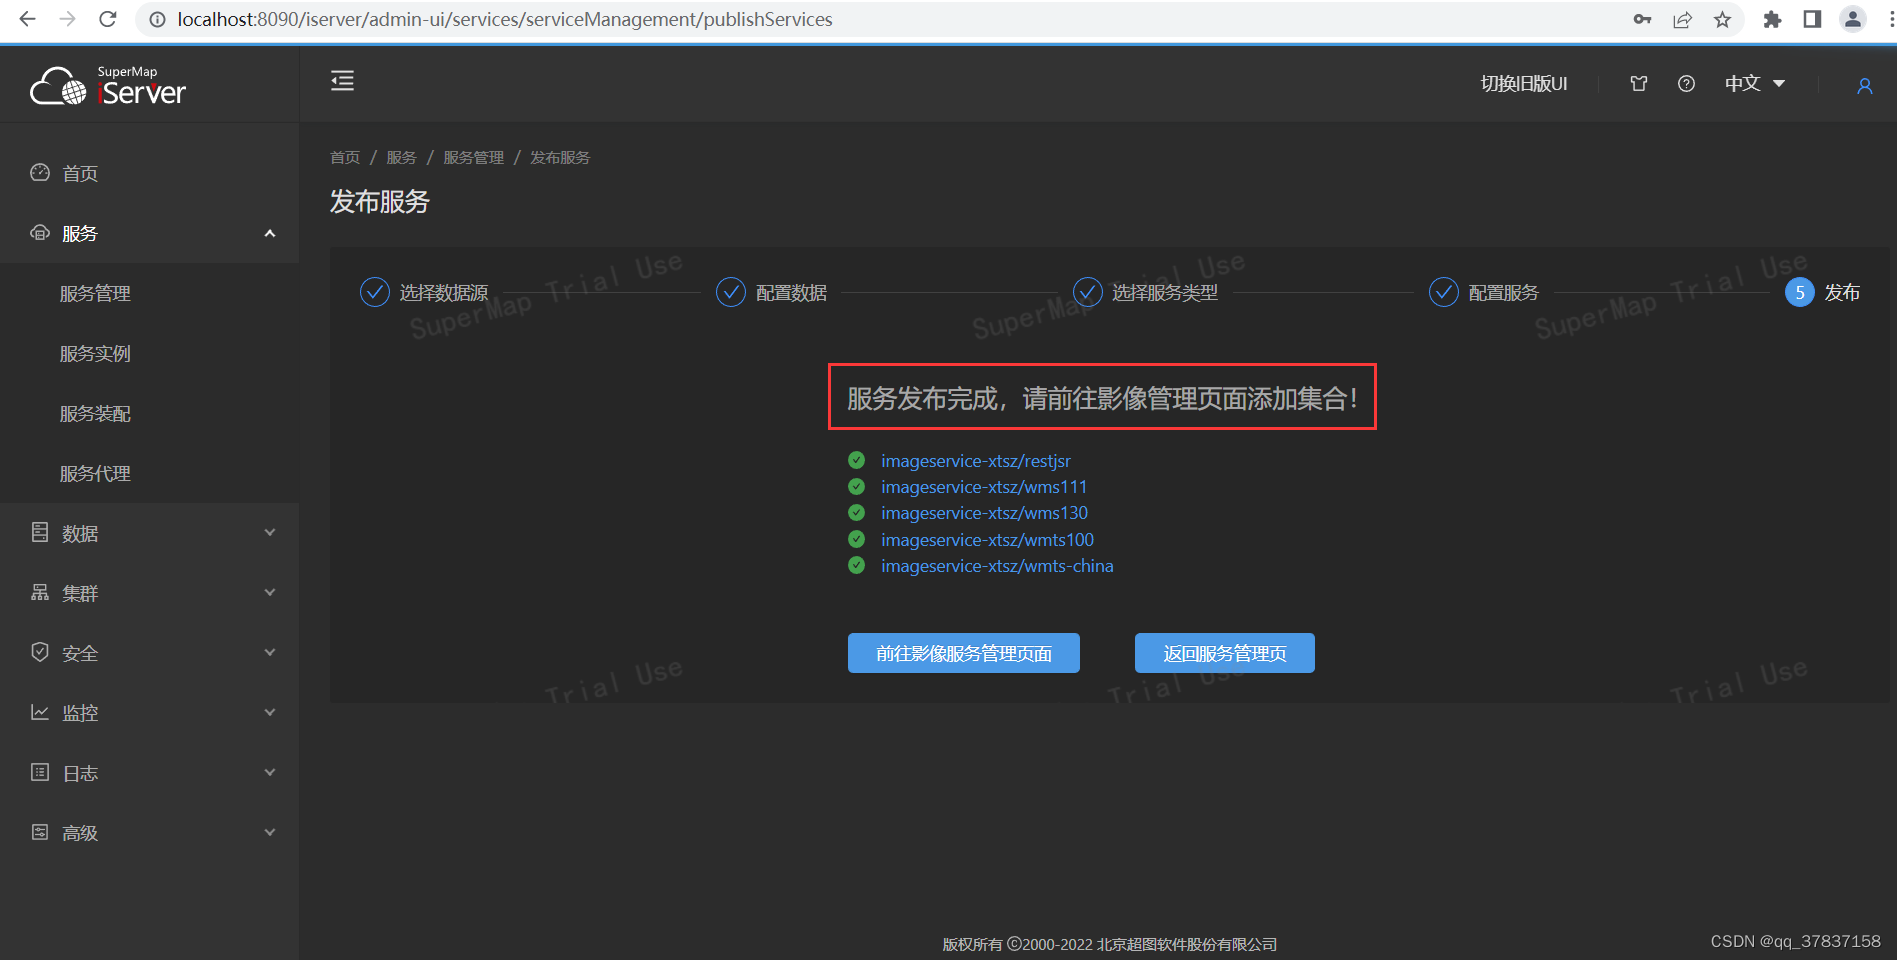This screenshot has height=960, width=1897.
Task: Click the copyright footer text
Action: tap(1109, 944)
